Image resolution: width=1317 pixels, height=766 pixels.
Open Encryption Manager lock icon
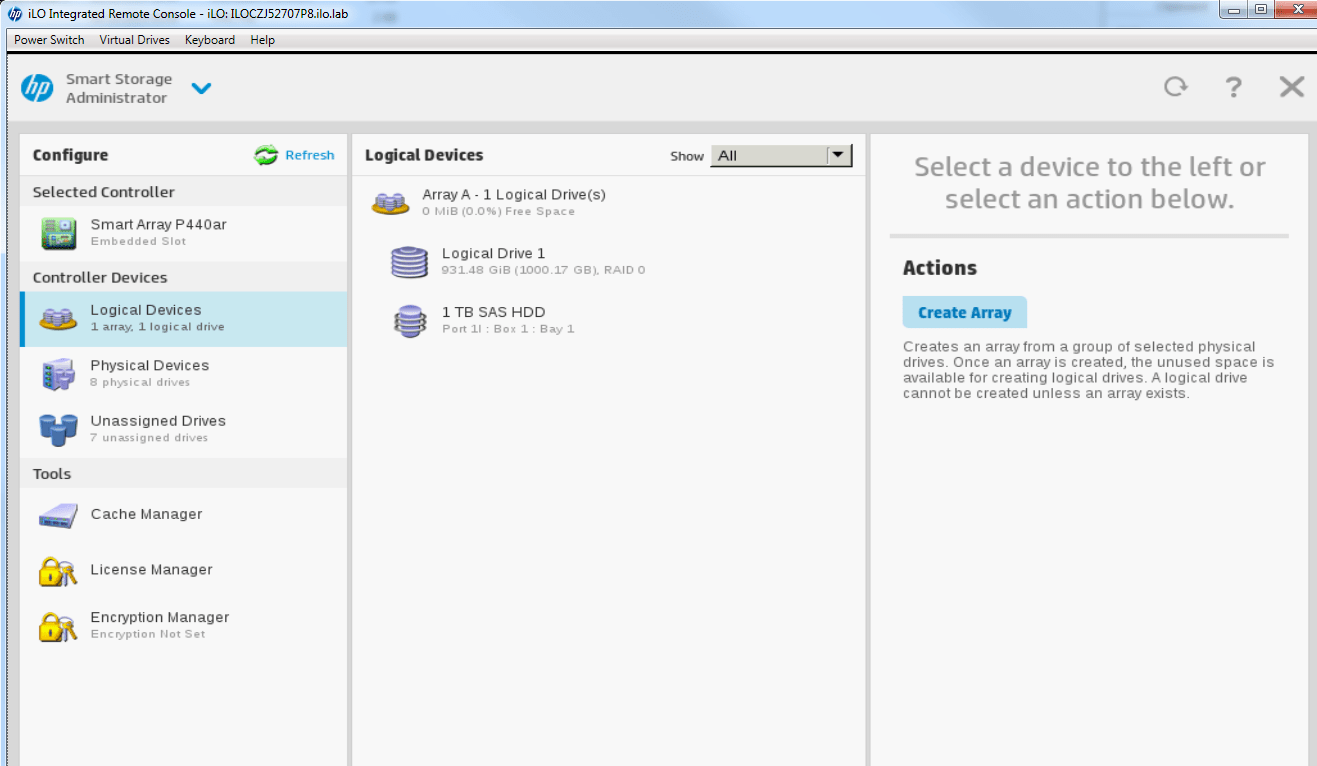[x=58, y=626]
